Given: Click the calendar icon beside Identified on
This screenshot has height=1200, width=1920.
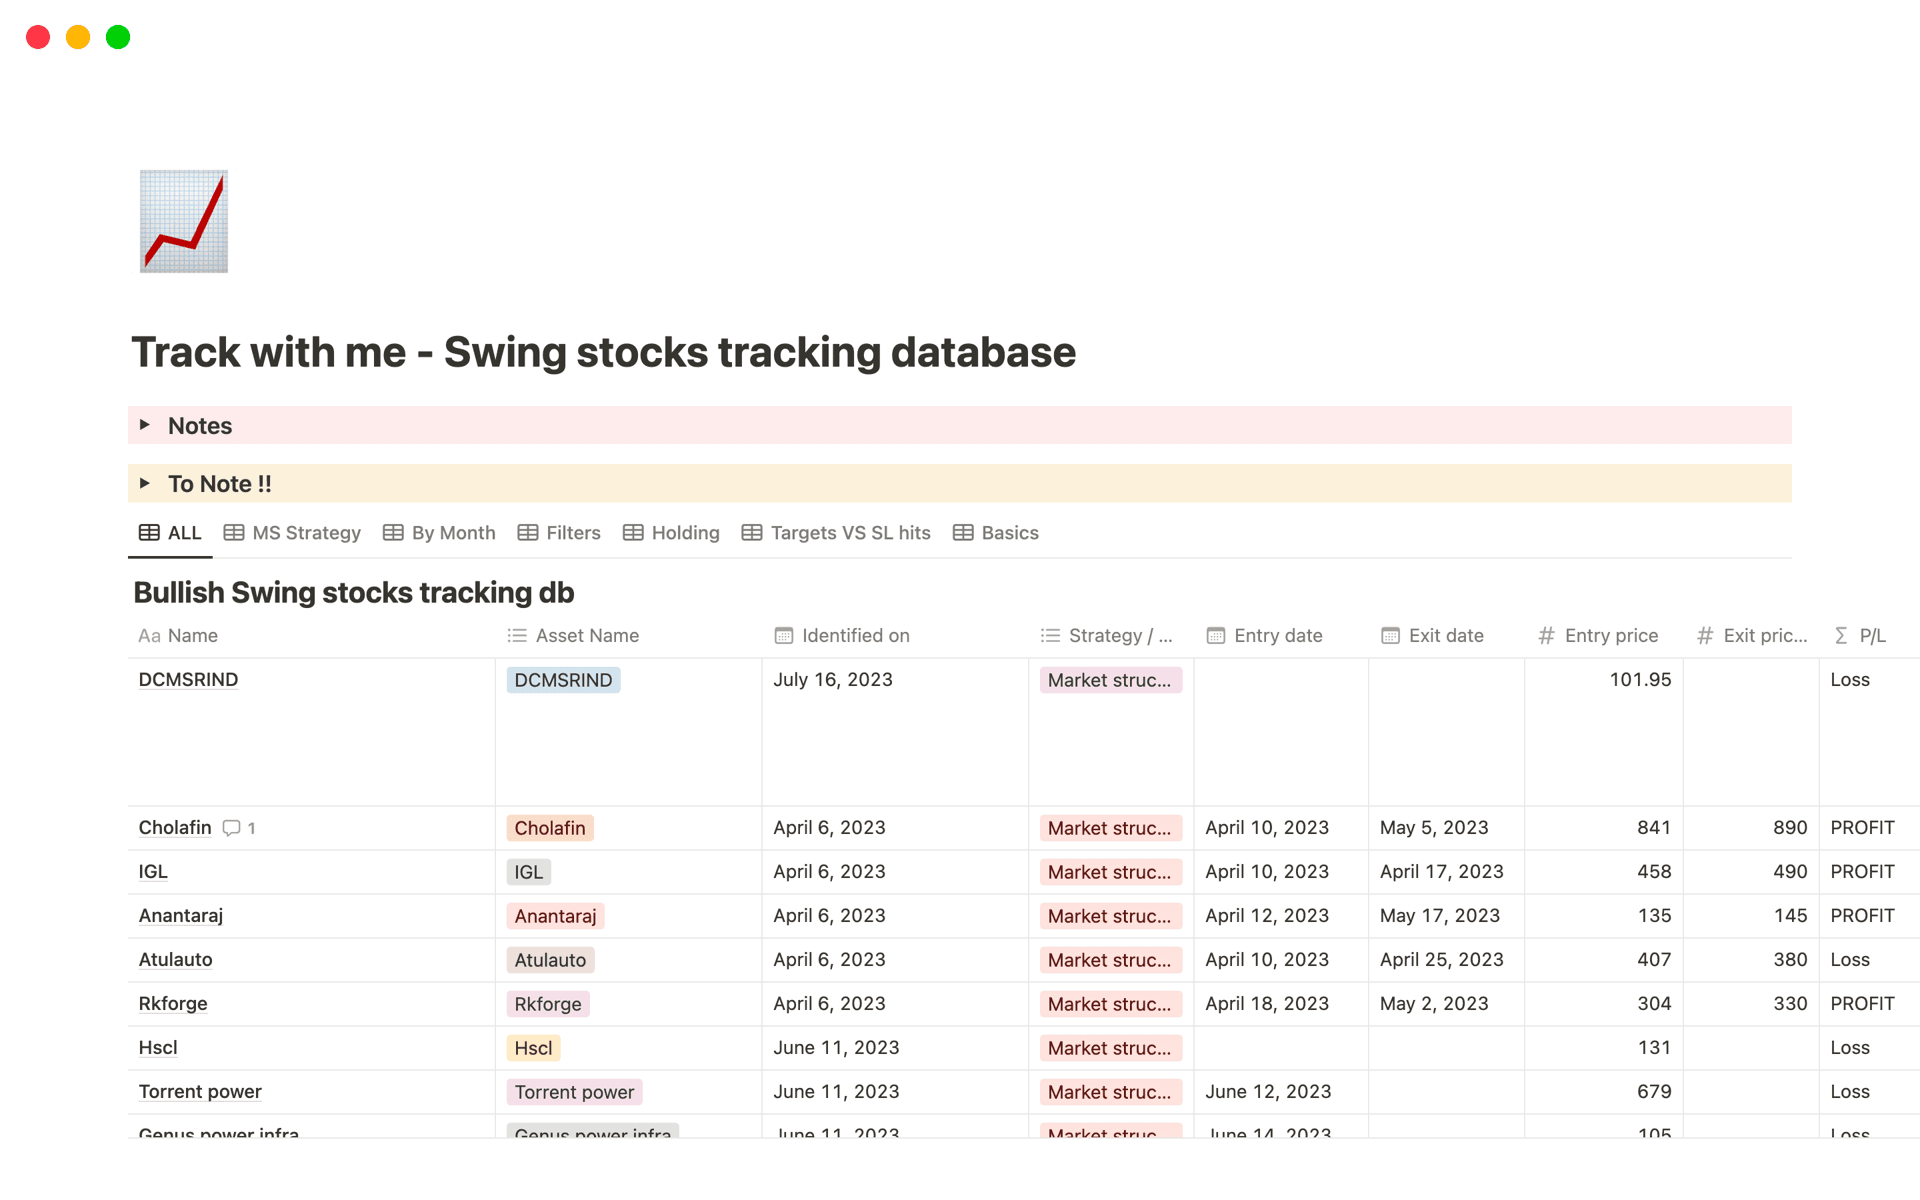Looking at the screenshot, I should [x=782, y=635].
